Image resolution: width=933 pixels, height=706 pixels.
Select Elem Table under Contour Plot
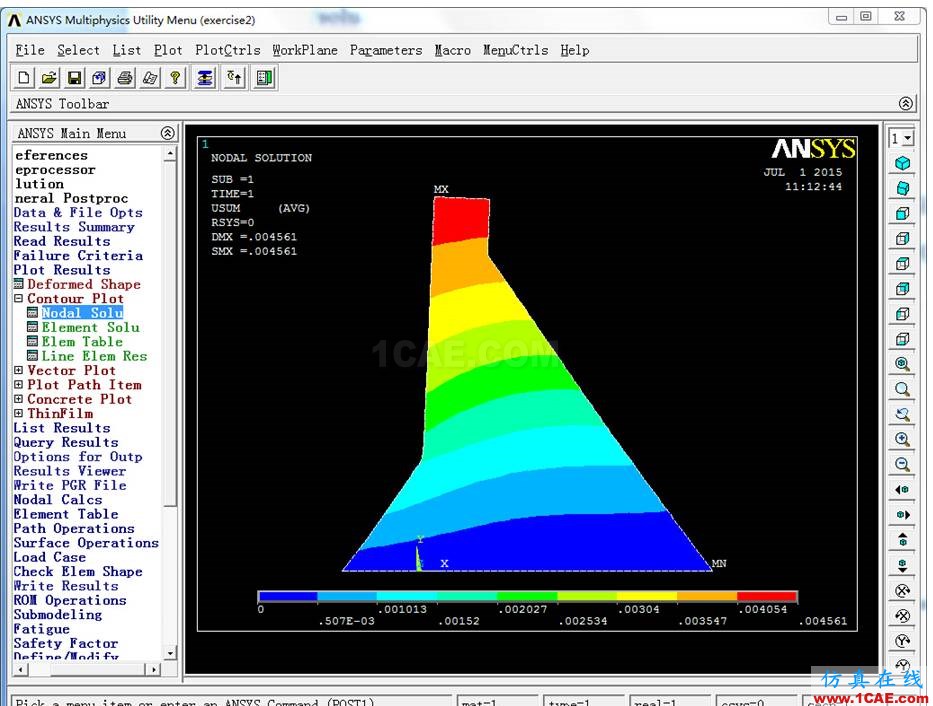82,341
